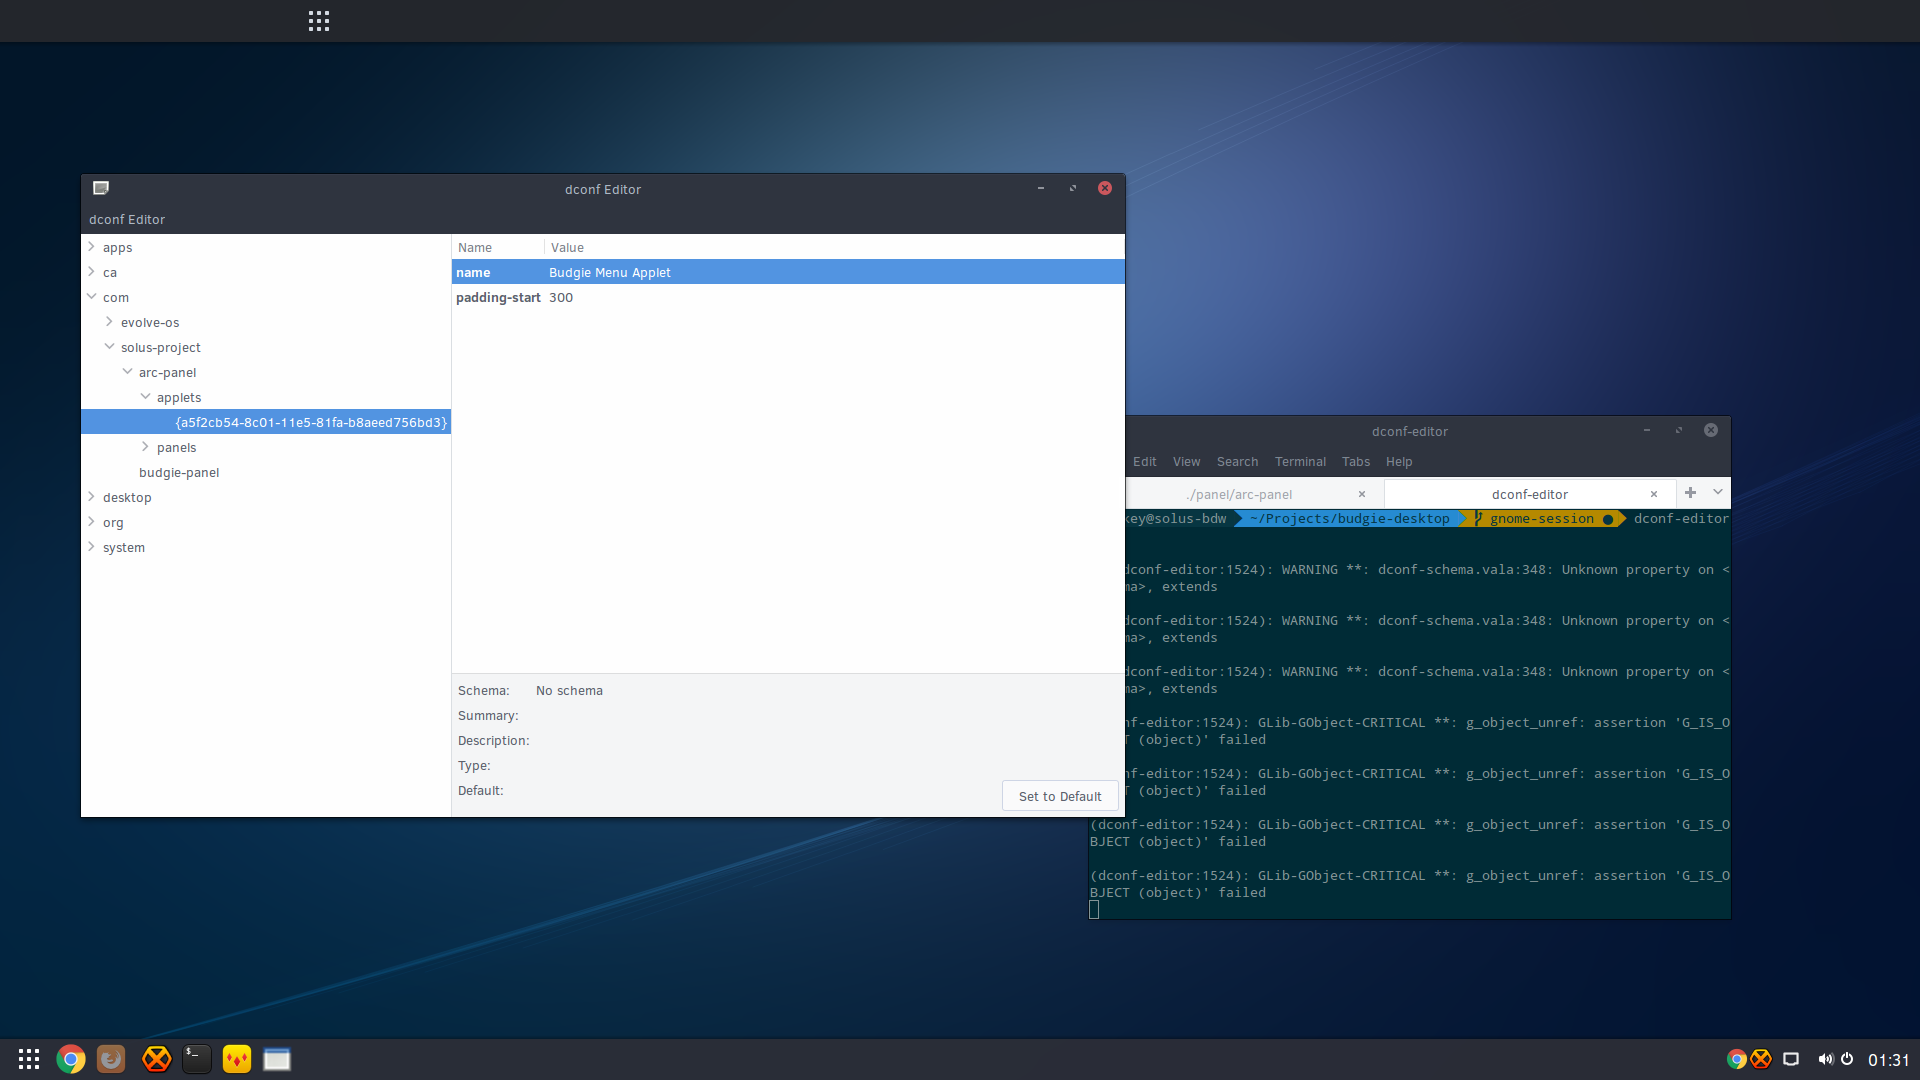The width and height of the screenshot is (1920, 1080).
Task: Expand the org tree node
Action: (x=91, y=521)
